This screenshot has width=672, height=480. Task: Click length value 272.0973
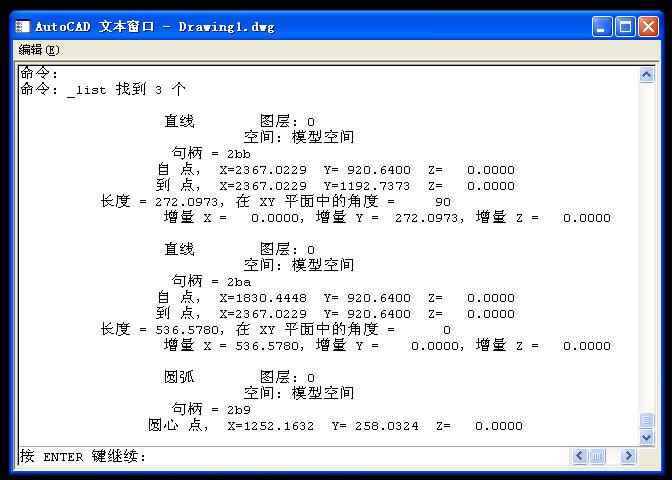[187, 201]
